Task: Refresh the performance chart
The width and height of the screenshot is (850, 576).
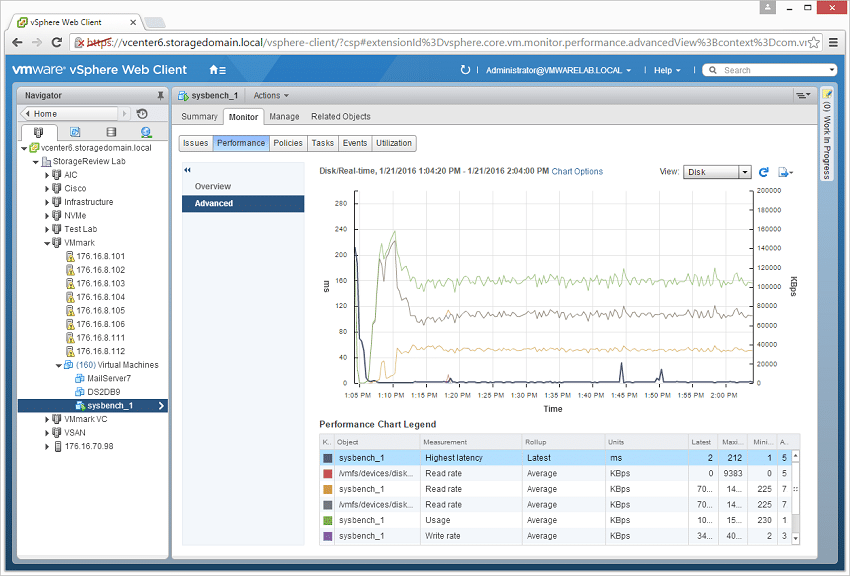Action: click(763, 172)
